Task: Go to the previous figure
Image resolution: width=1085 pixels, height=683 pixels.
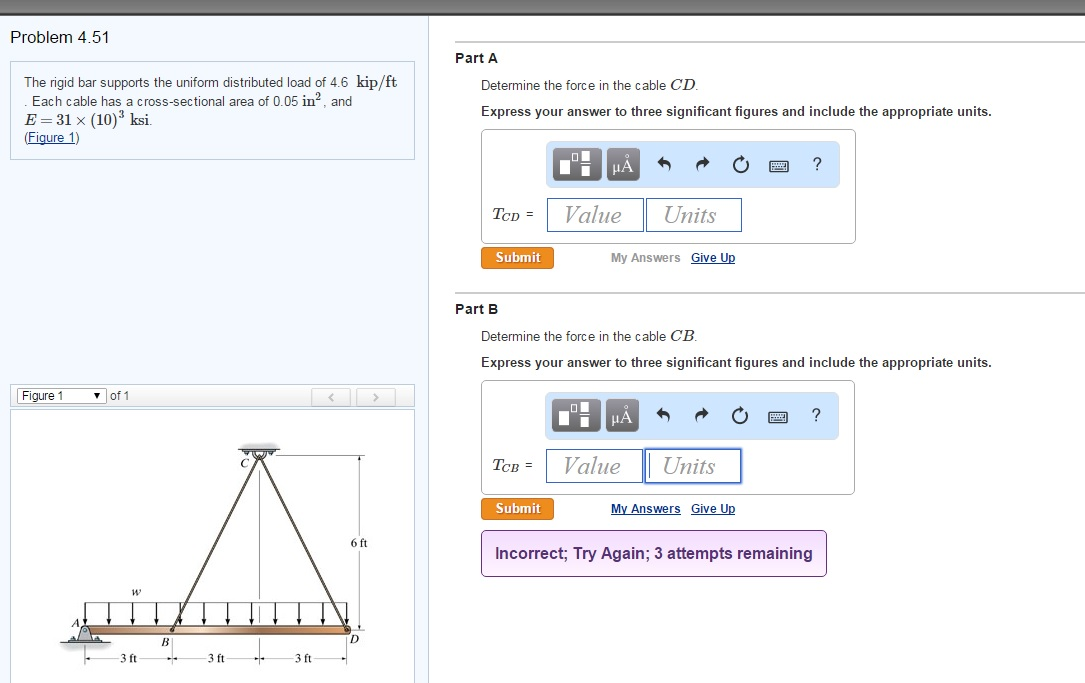Action: [329, 397]
